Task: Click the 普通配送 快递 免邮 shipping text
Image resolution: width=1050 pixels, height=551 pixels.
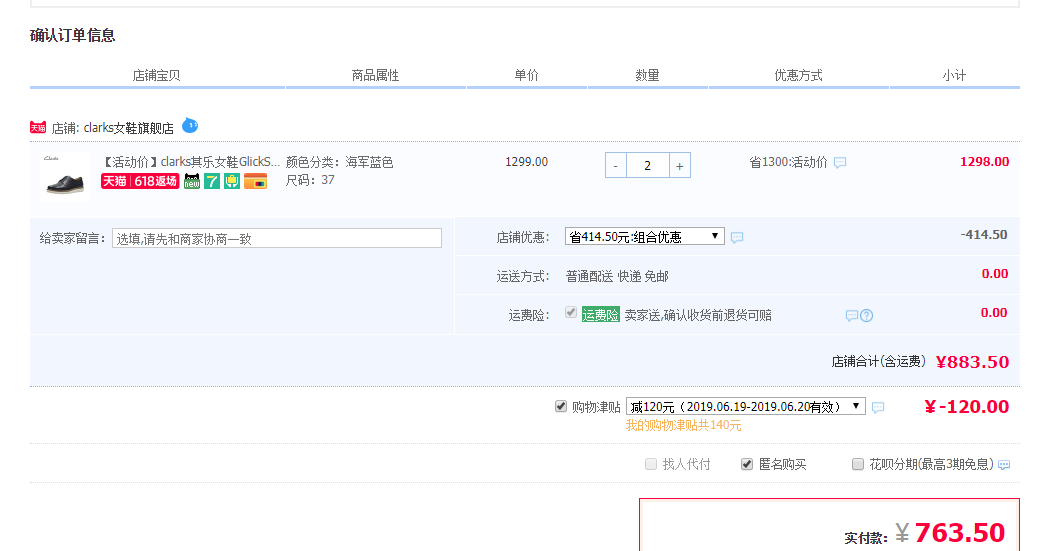Action: tap(617, 277)
